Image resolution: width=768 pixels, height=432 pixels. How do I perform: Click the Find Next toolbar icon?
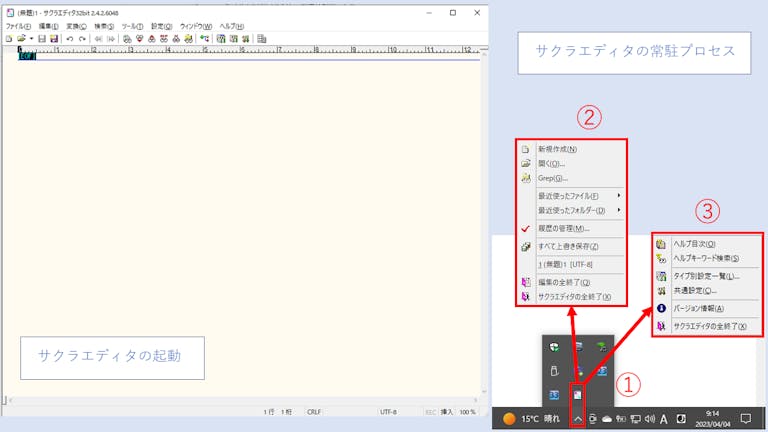click(x=140, y=39)
